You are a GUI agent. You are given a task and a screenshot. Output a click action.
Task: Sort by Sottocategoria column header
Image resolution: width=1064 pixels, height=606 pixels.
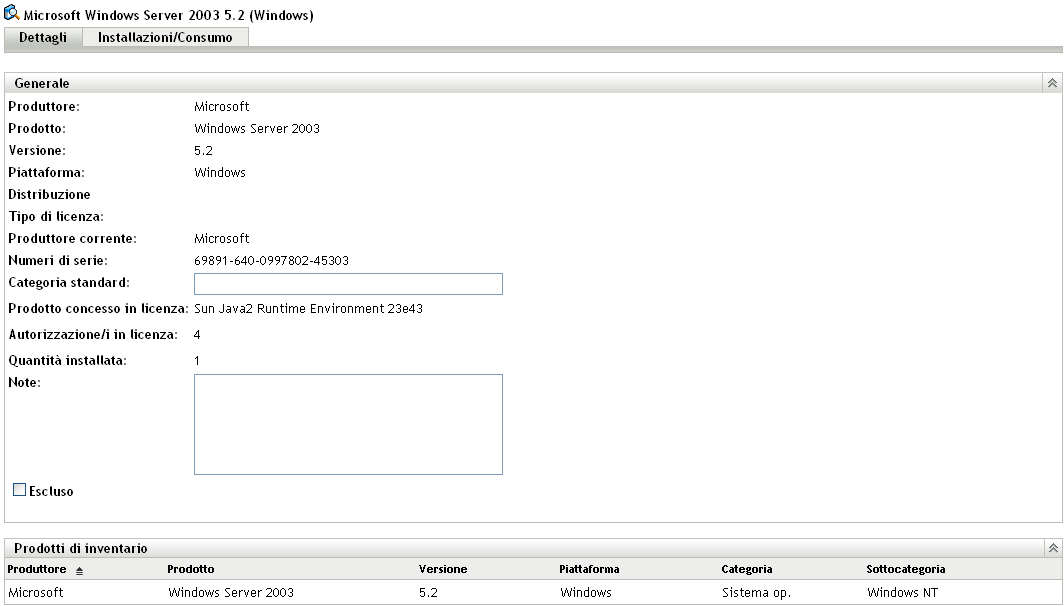[x=905, y=569]
